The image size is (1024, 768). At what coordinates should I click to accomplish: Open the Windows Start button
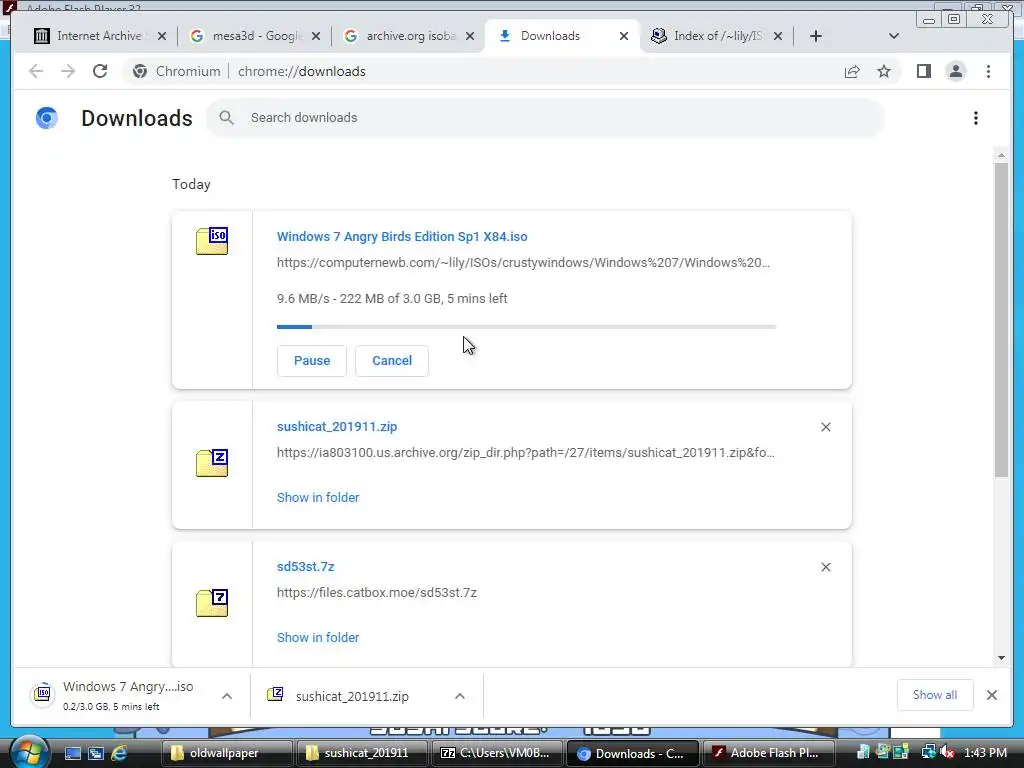29,753
